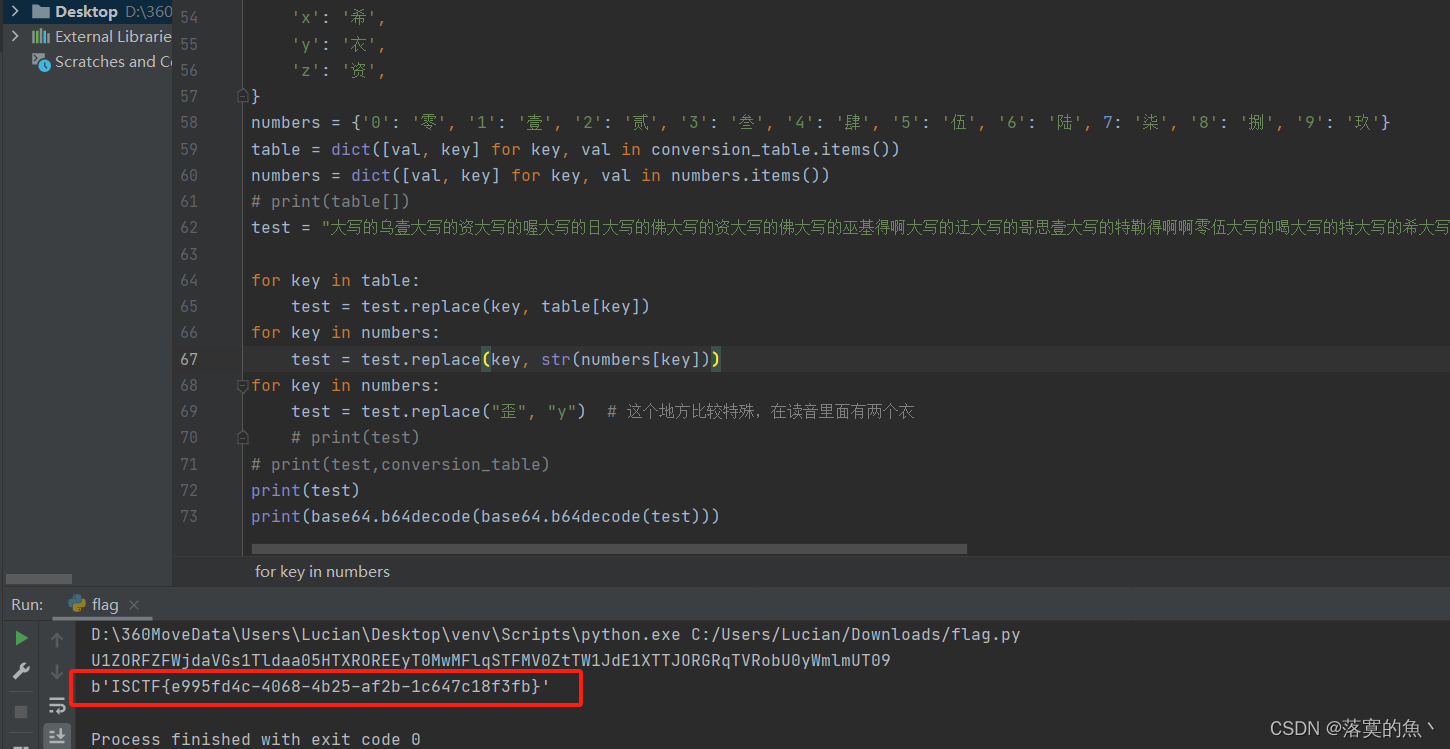This screenshot has width=1450, height=749.
Task: Collapse the fold marker at line 70
Action: (242, 437)
